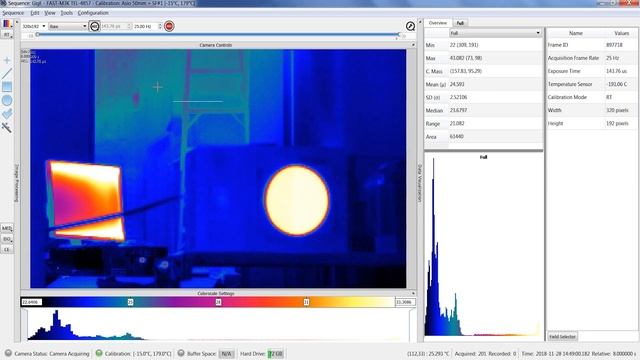Switch to the Full tab

[460, 23]
